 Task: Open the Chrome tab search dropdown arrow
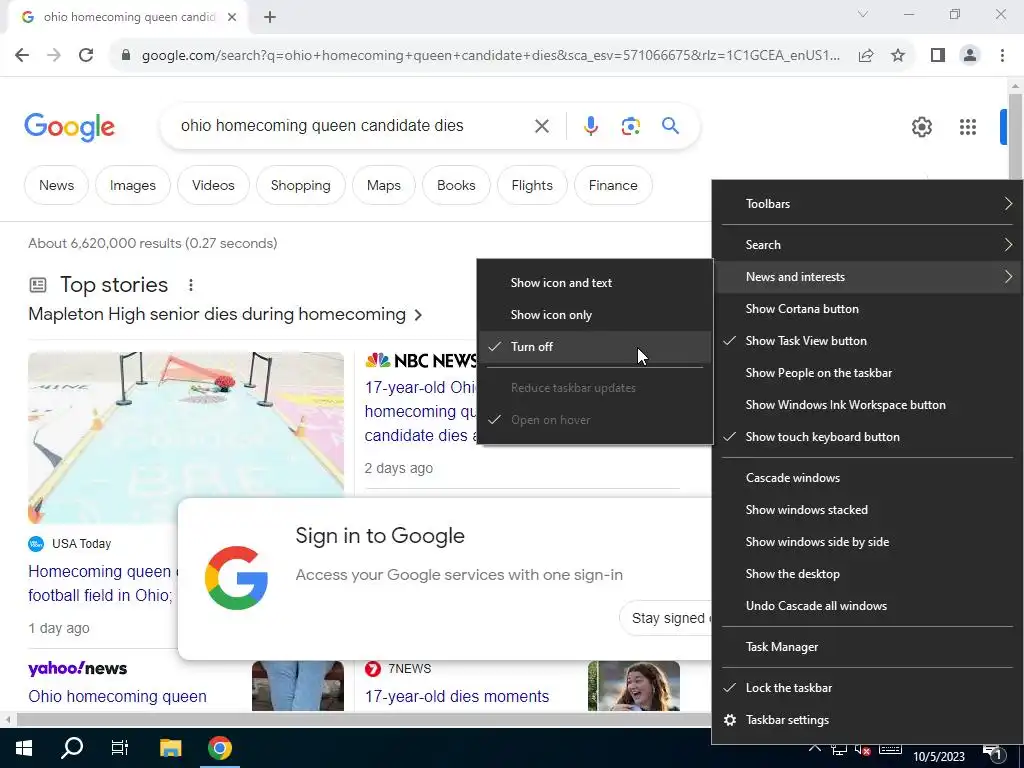(863, 14)
